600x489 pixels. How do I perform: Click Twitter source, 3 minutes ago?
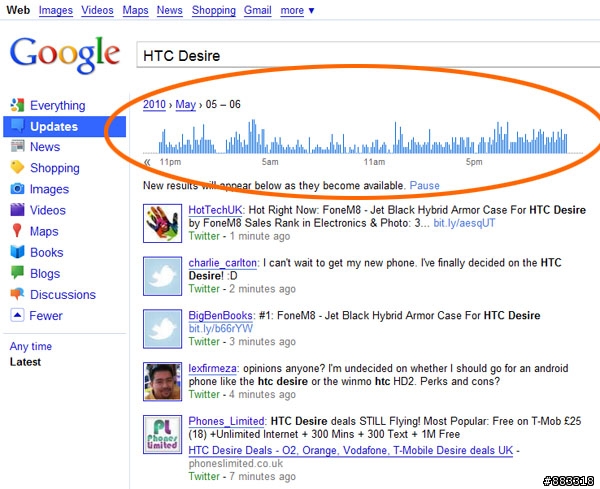pos(204,342)
